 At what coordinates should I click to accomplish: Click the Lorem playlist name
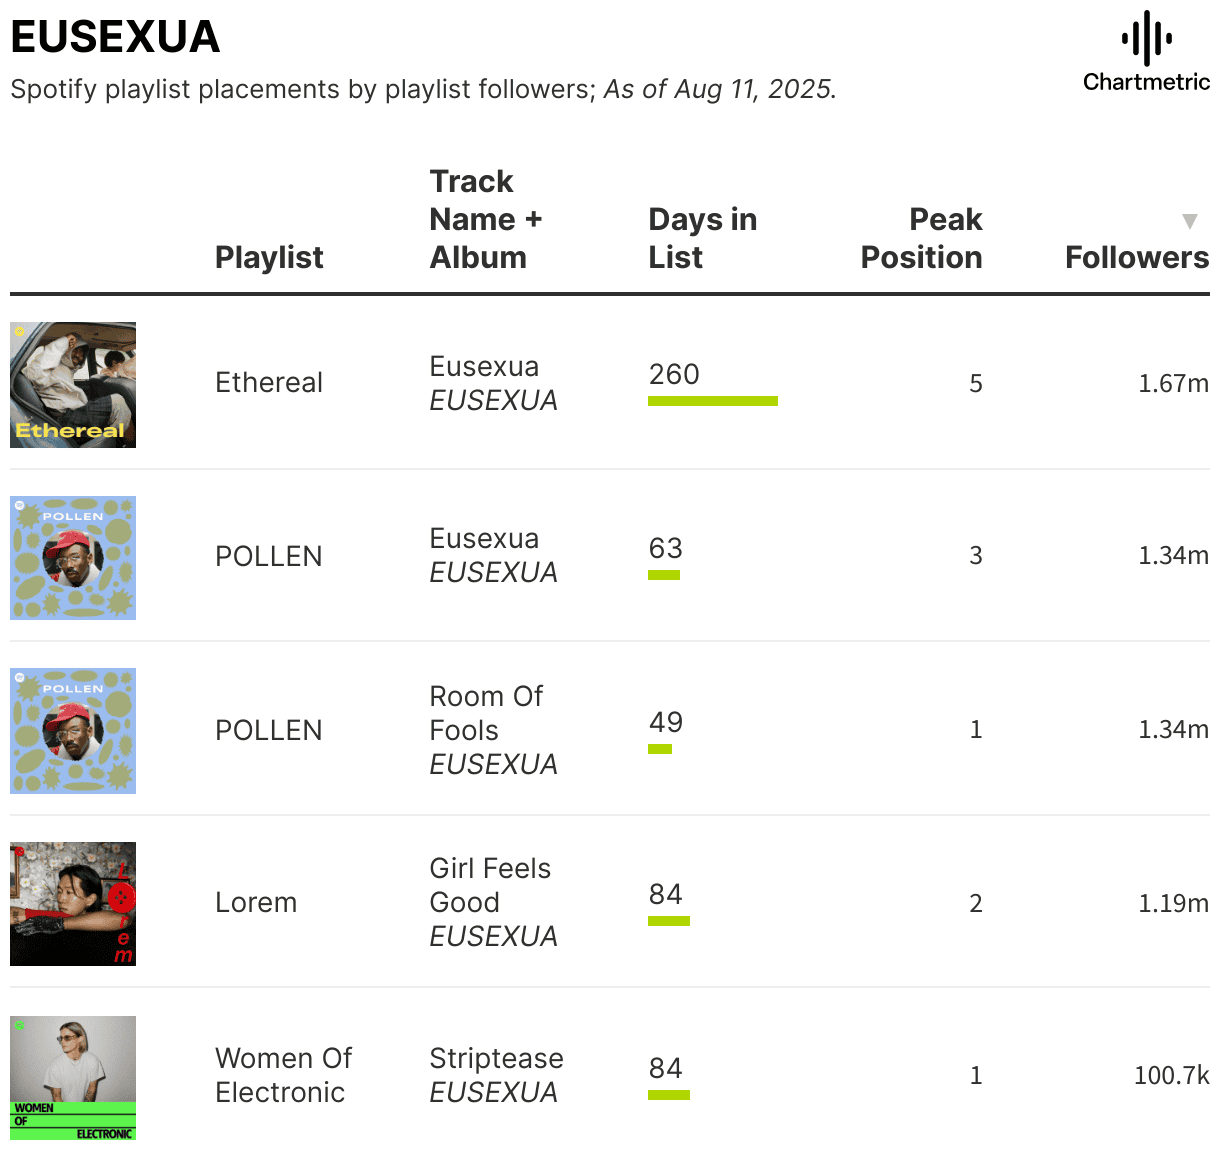[256, 902]
